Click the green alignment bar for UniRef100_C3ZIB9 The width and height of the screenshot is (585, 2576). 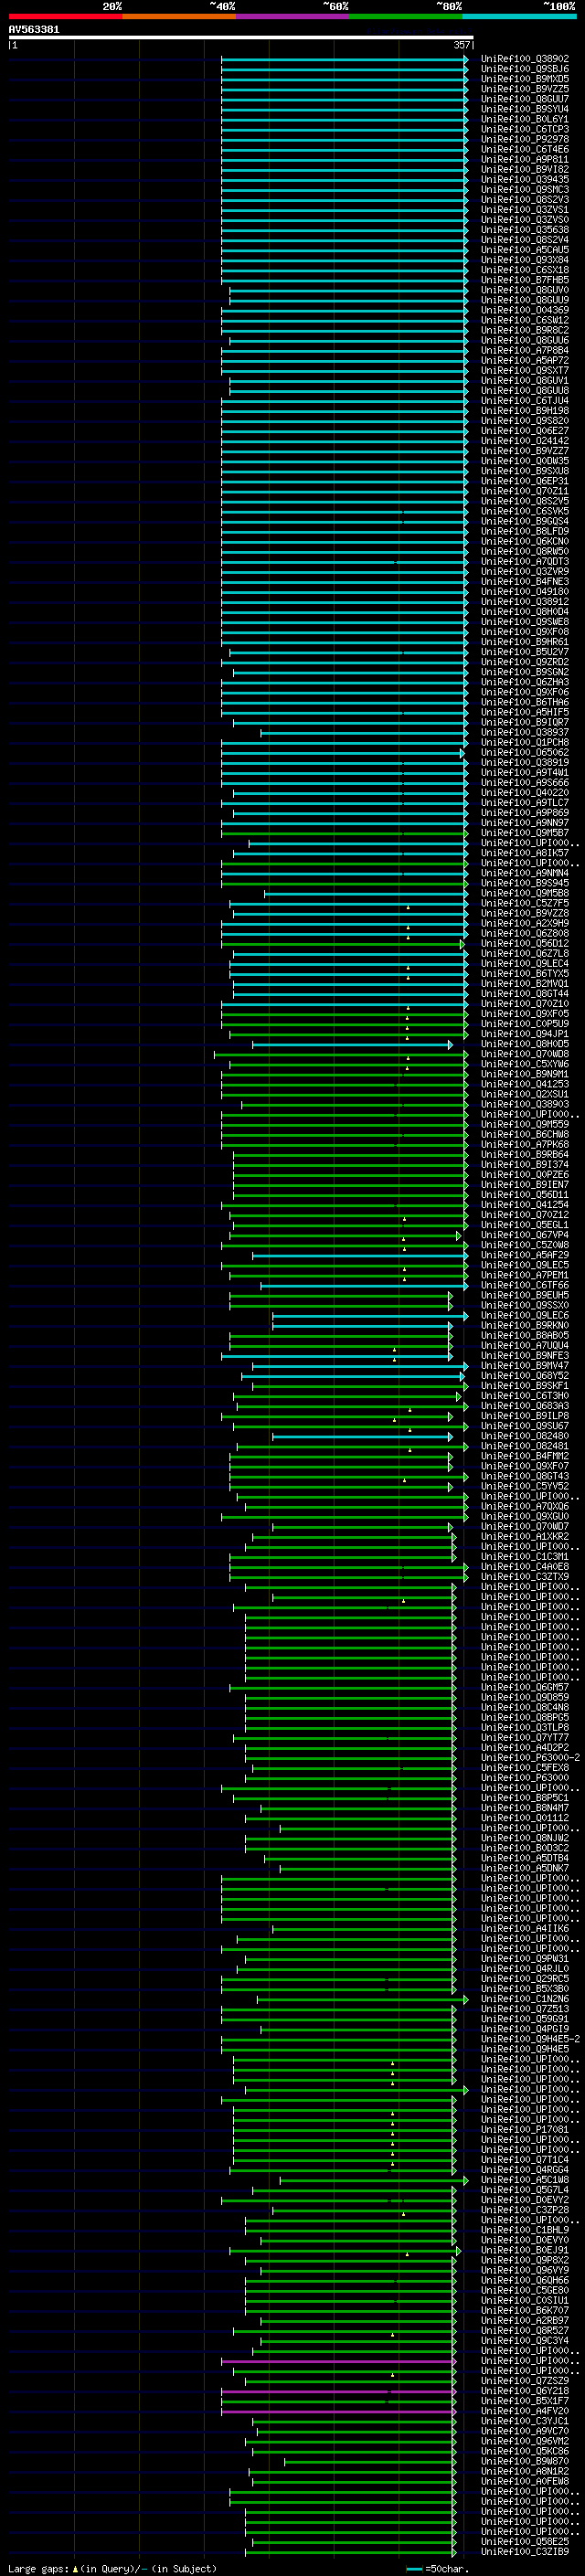pos(350,2552)
